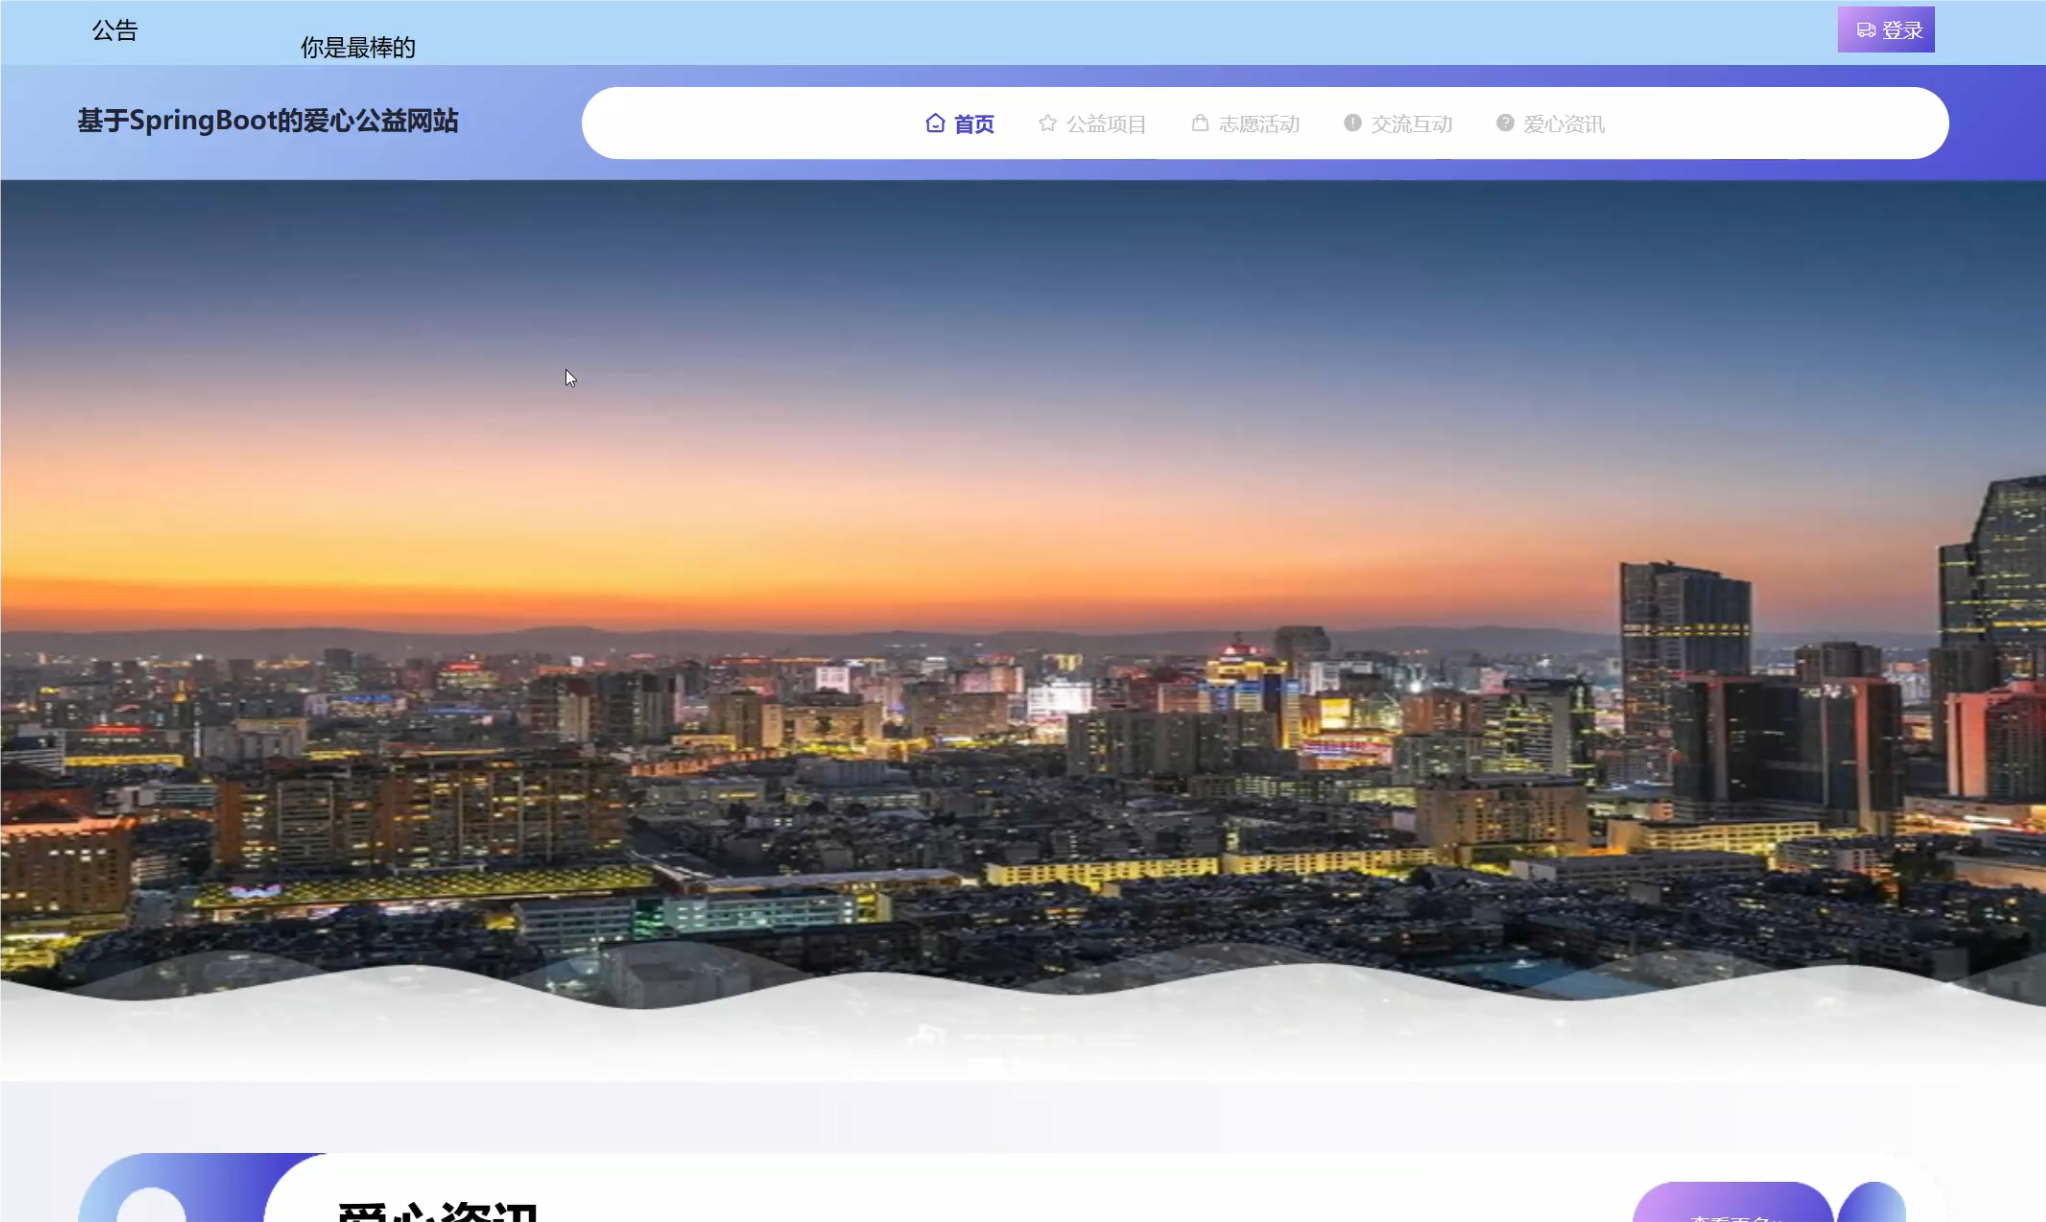
Task: Click the exclamation icon beside 交流互动
Action: point(1352,123)
